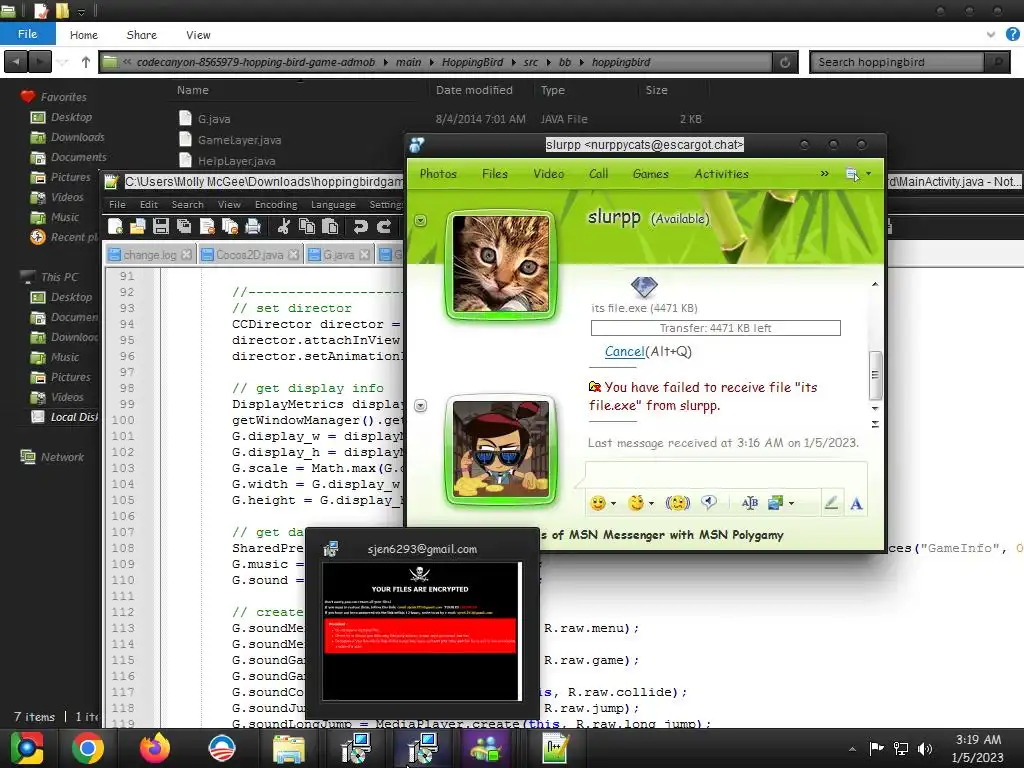Cancel the file transfer link
Viewport: 1024px width, 768px height.
[624, 351]
